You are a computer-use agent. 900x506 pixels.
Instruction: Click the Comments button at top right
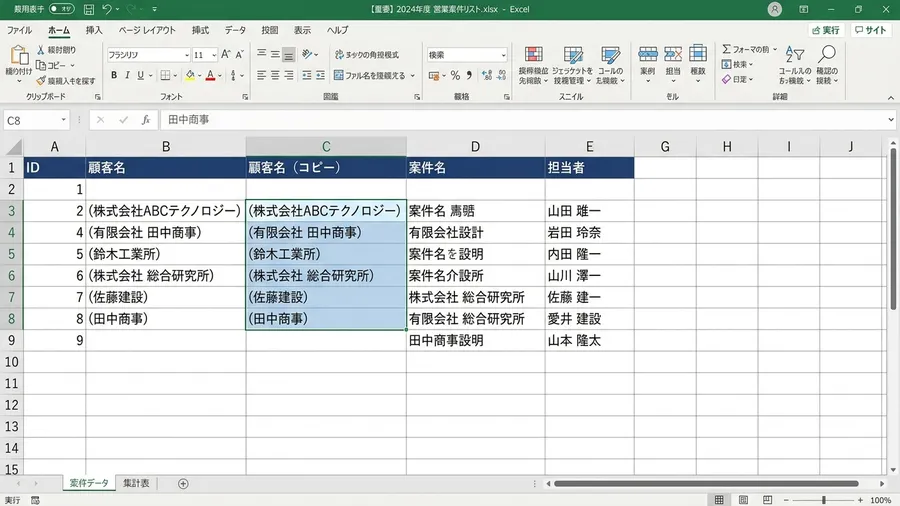[x=870, y=30]
